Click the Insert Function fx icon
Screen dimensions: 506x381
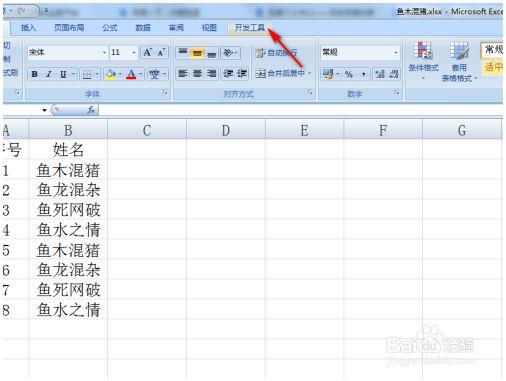[x=91, y=110]
